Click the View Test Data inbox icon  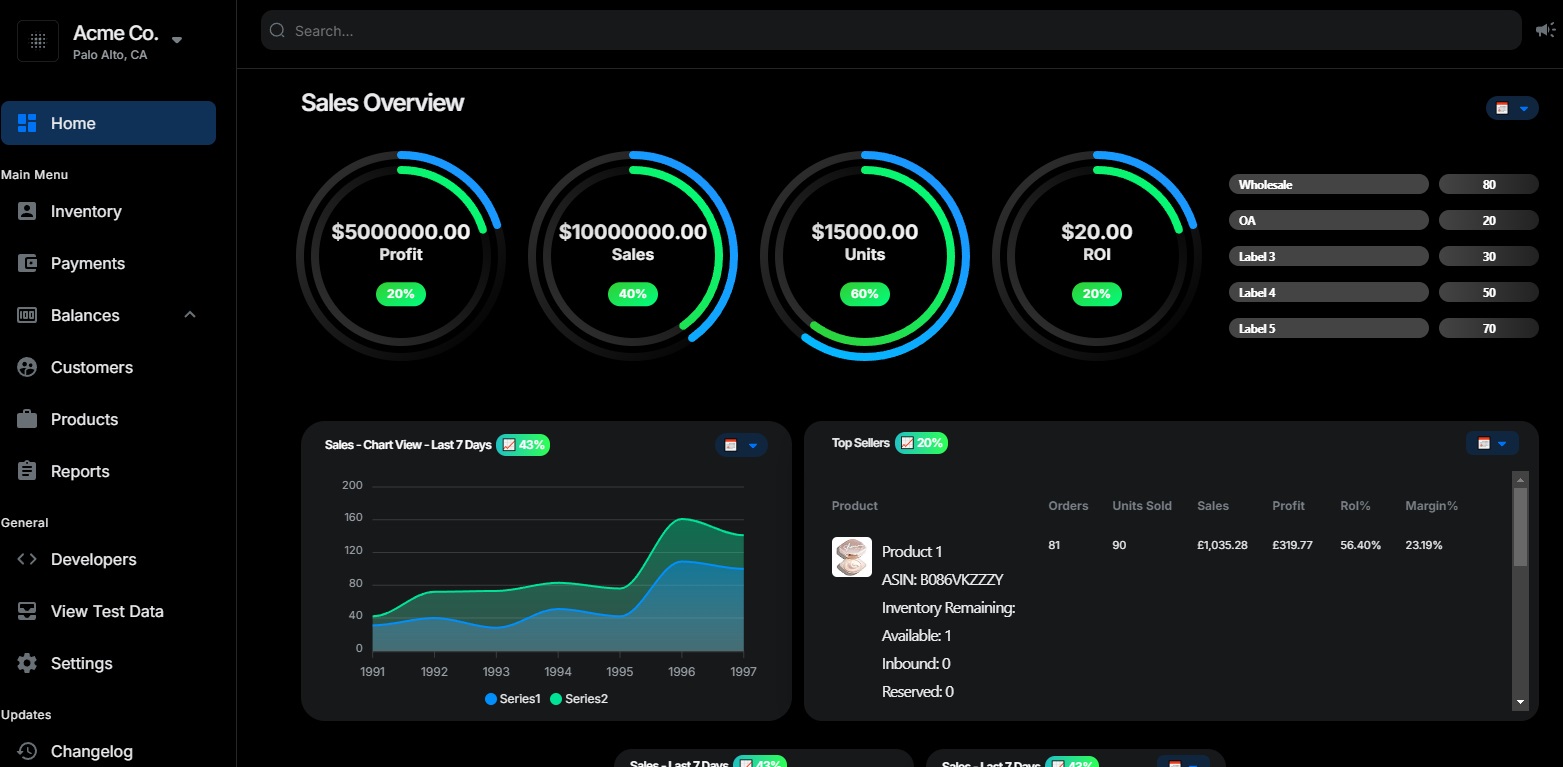[x=27, y=611]
